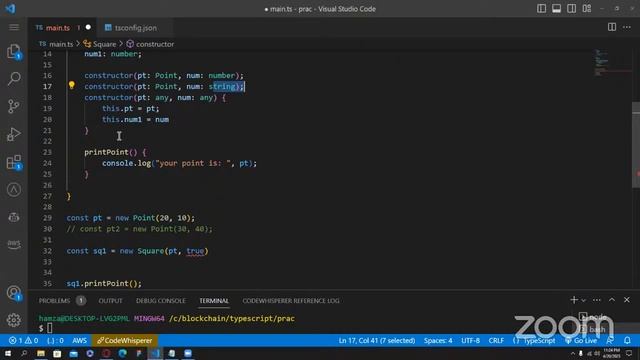
Task: Open the Manage gear settings icon
Action: [14, 320]
